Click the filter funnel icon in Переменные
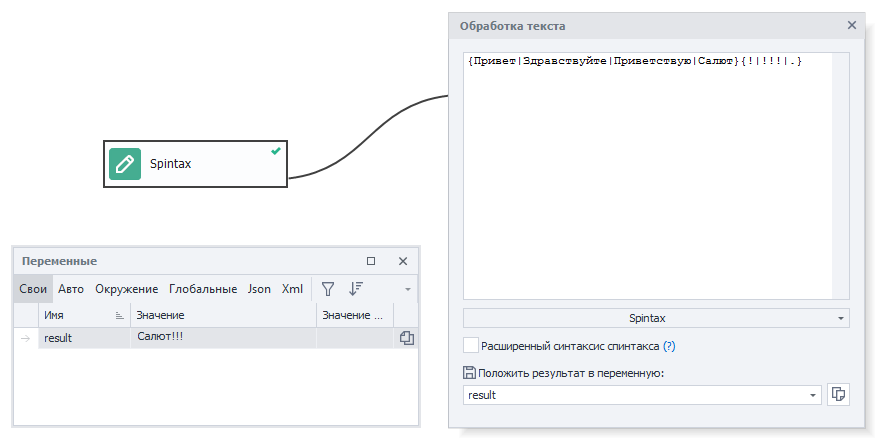This screenshot has width=876, height=440. (327, 289)
